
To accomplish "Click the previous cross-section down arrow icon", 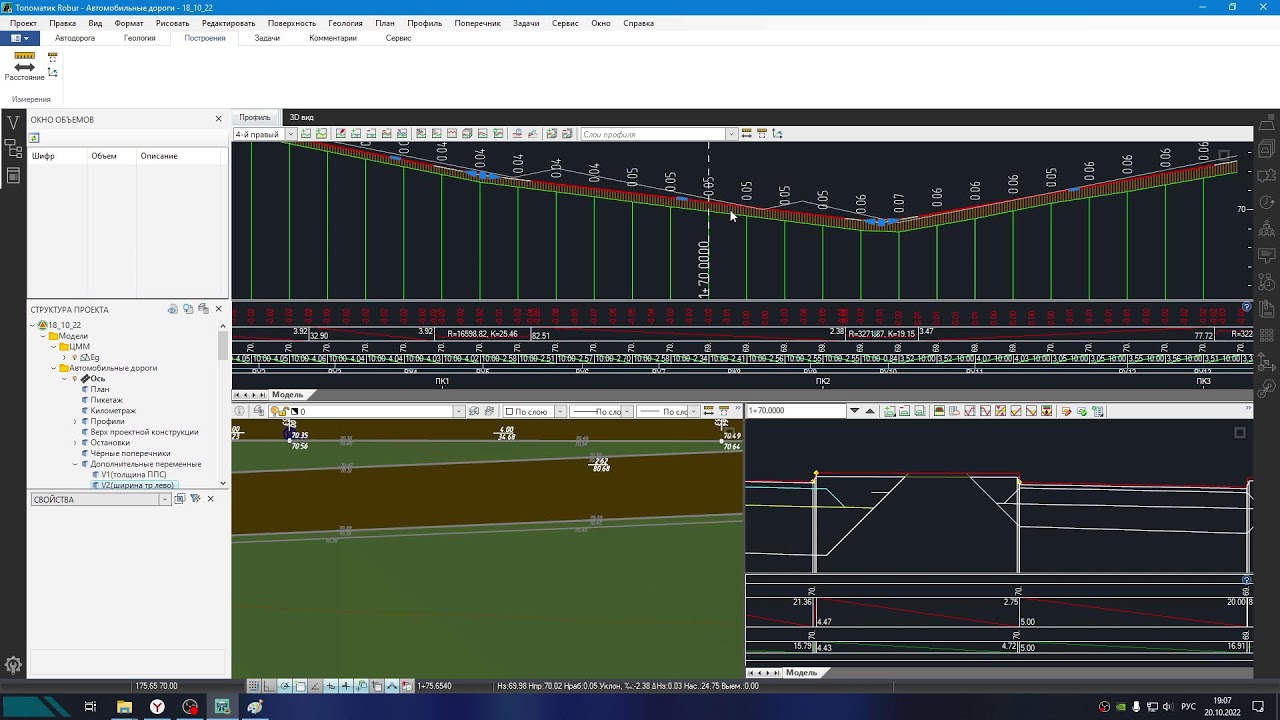I will [854, 411].
